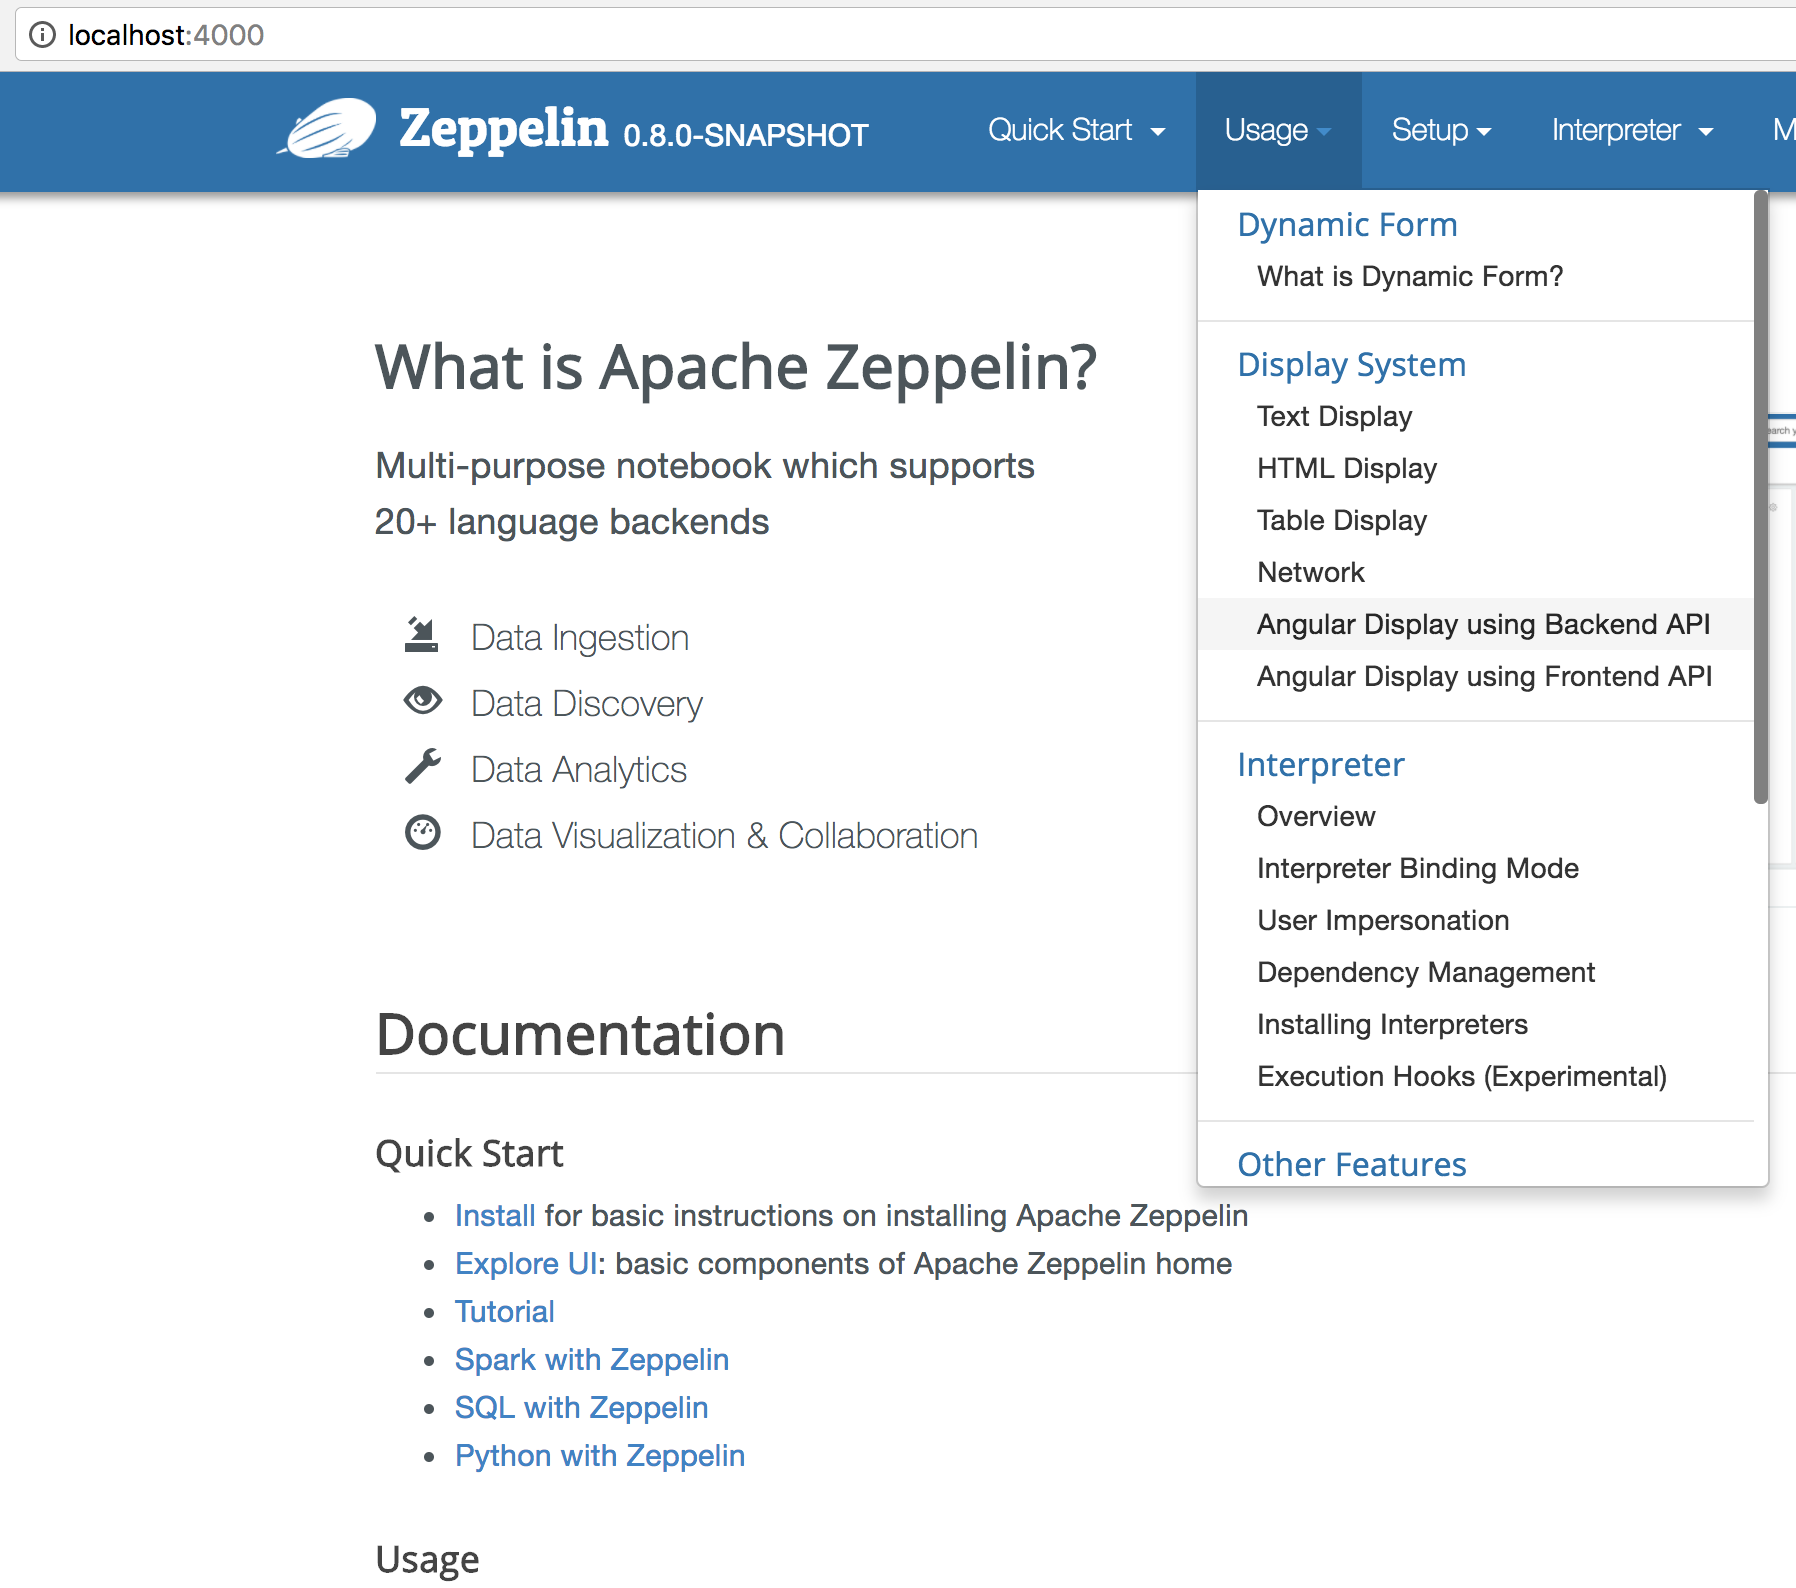Screen dimensions: 1796x1588
Task: Open Angular Display using Frontend API
Action: point(1476,676)
